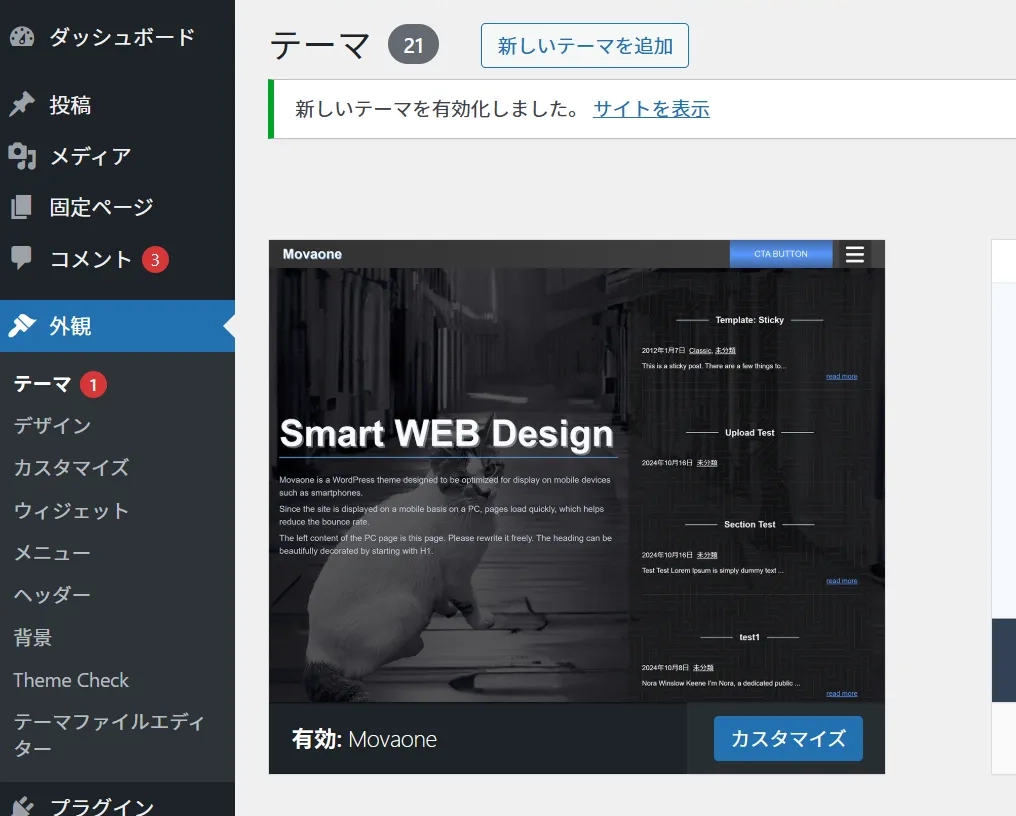Click the Comments speech bubble icon
Viewport: 1016px width, 816px height.
point(22,259)
